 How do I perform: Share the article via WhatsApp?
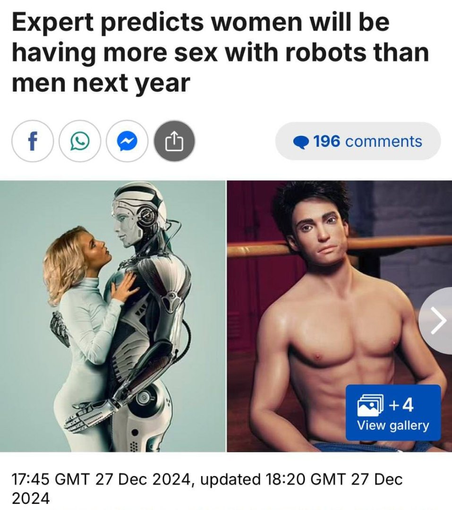80,141
